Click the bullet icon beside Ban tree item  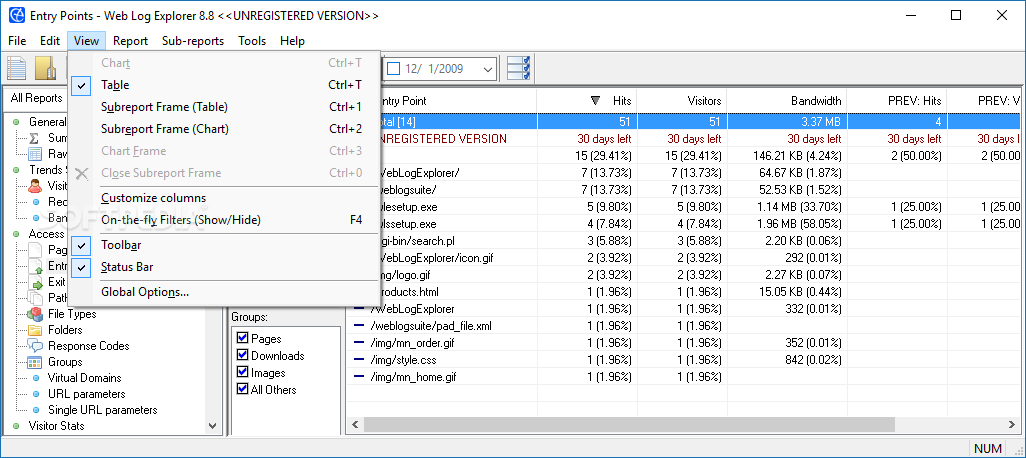pyautogui.click(x=36, y=218)
